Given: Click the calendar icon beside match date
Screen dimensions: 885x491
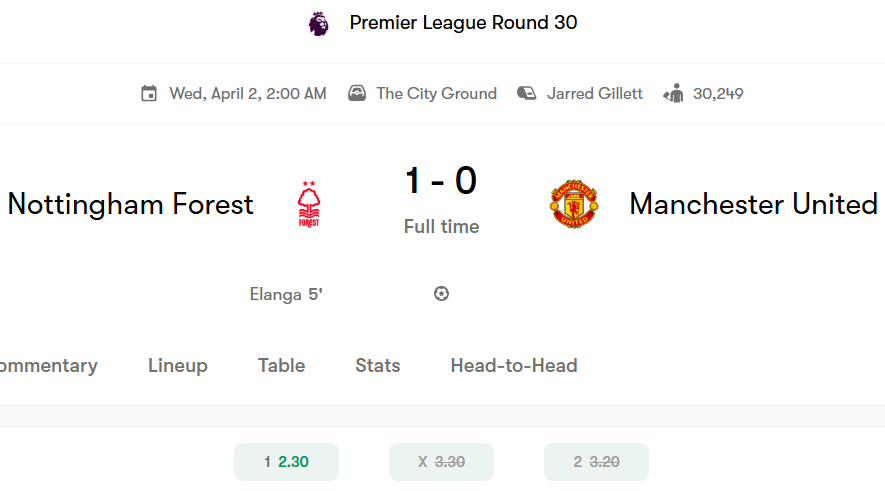Looking at the screenshot, I should 149,93.
